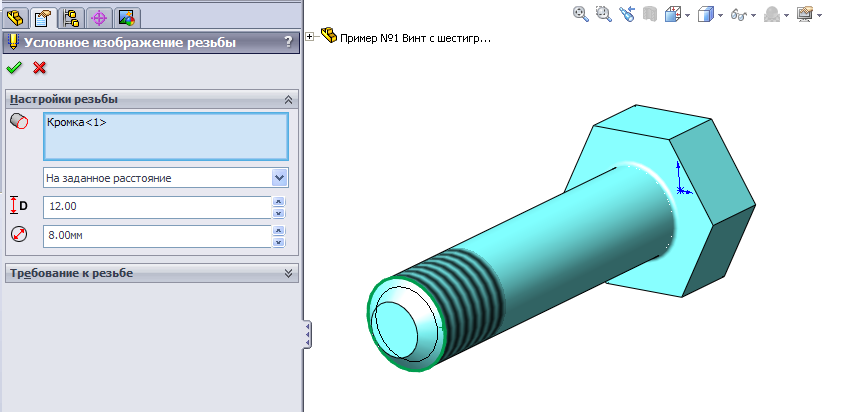
Task: Decrease the minor diameter 8.00мм
Action: pyautogui.click(x=279, y=242)
